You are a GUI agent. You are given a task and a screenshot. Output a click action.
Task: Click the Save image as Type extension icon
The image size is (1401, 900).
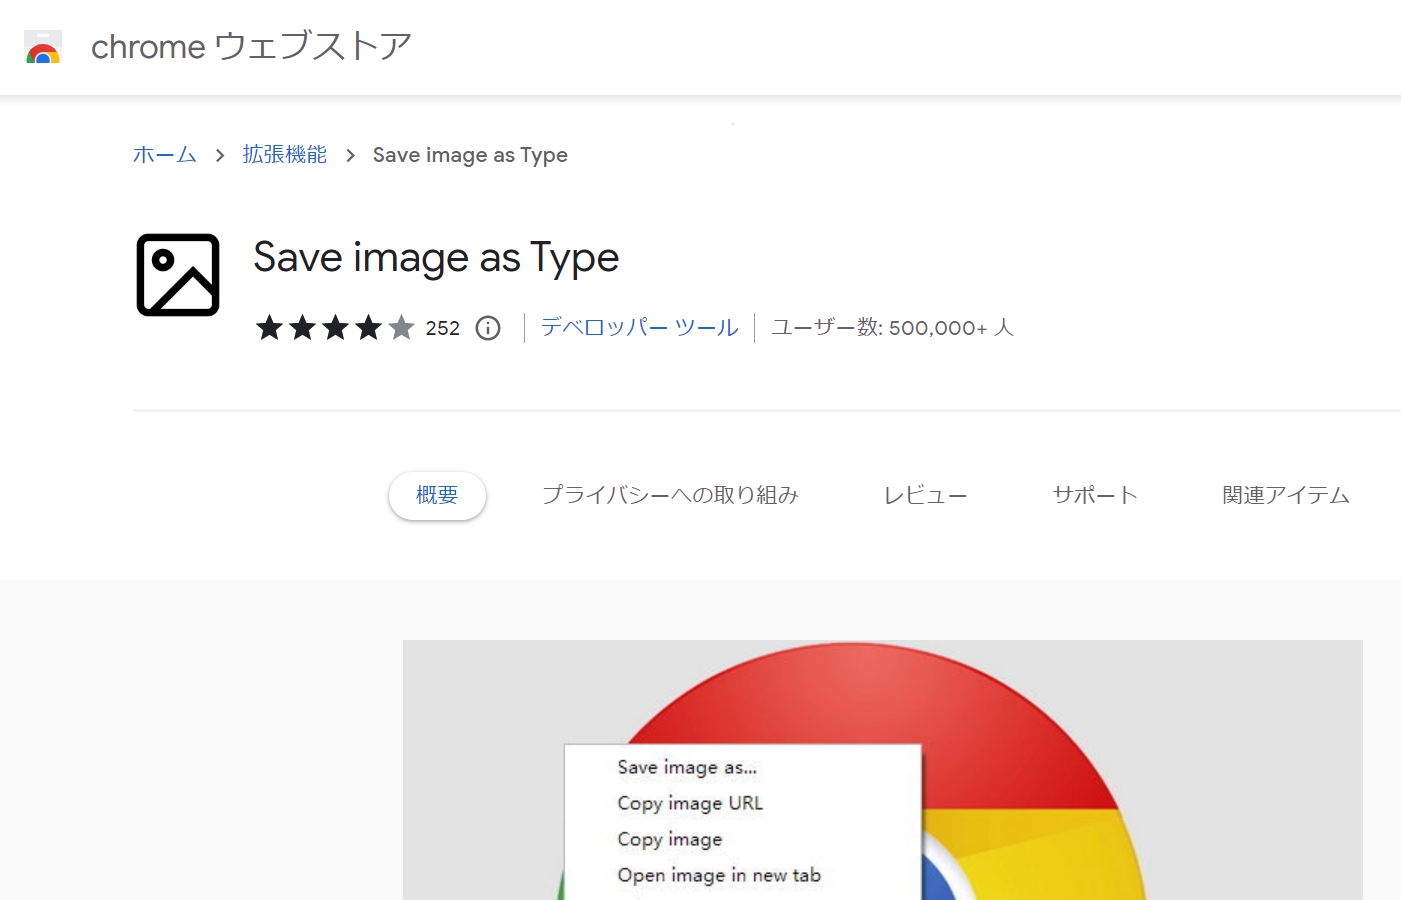point(178,275)
